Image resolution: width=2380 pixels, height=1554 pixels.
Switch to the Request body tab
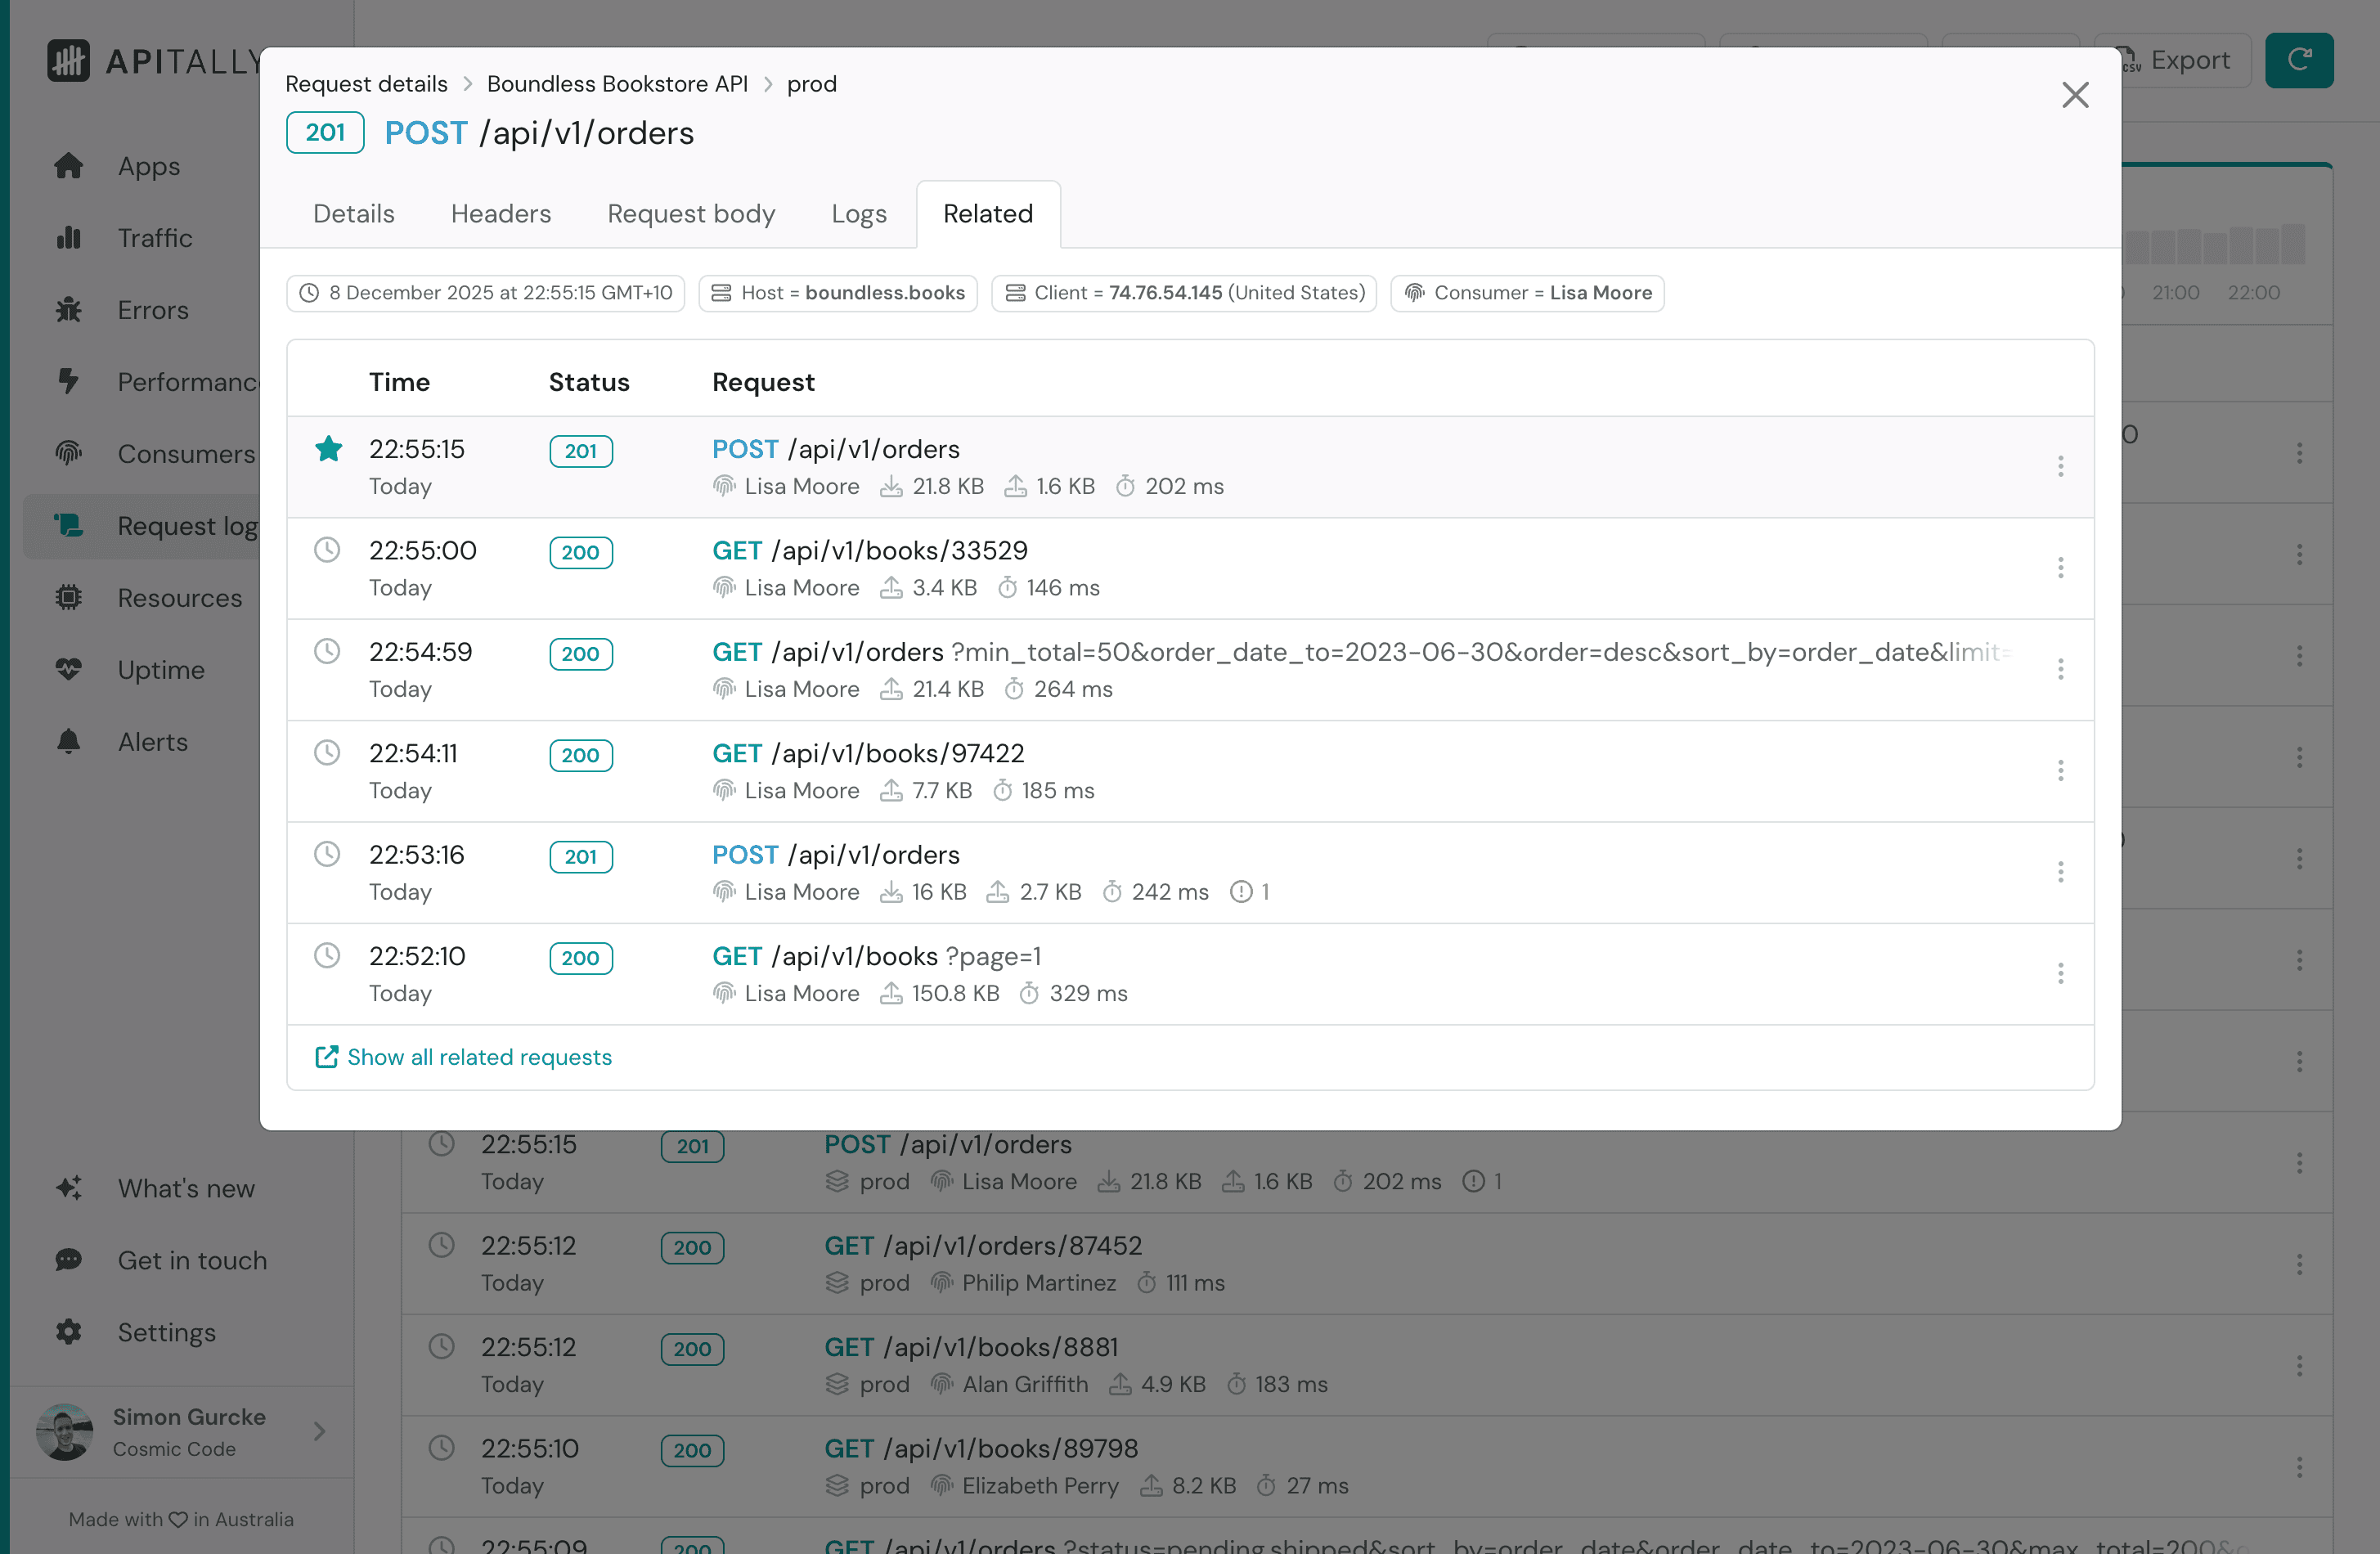(x=691, y=214)
